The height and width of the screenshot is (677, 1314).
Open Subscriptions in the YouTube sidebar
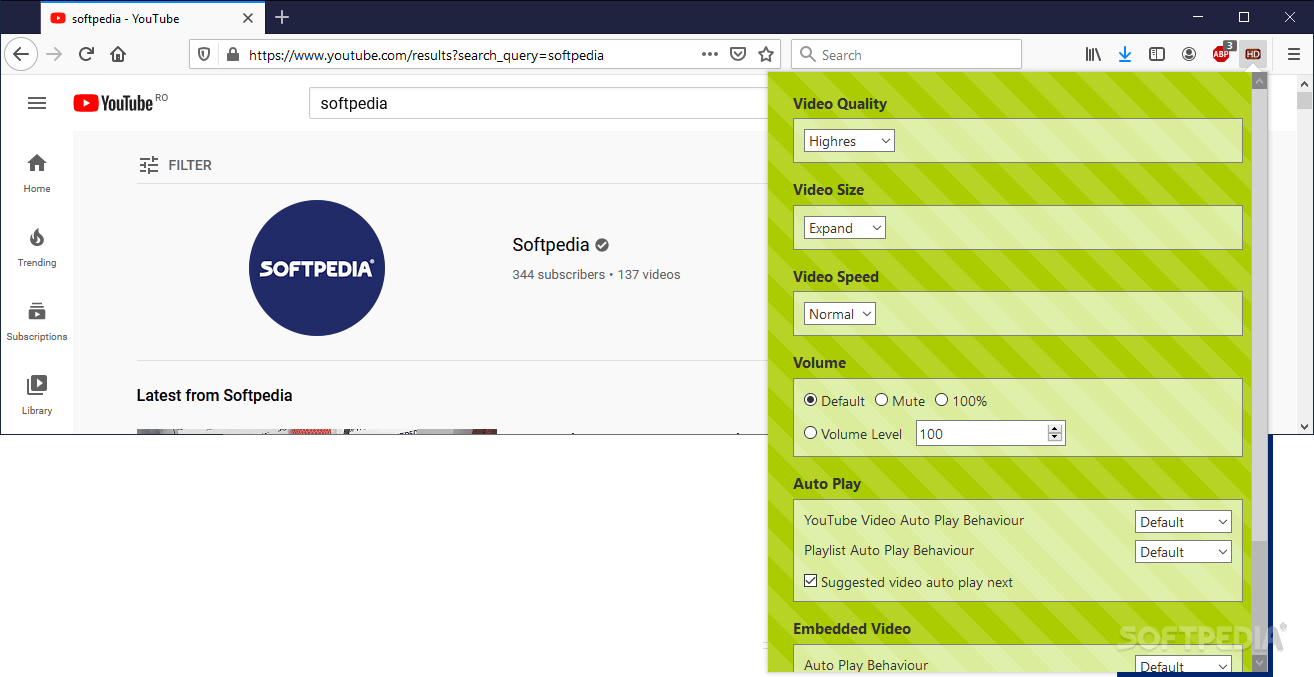point(36,319)
